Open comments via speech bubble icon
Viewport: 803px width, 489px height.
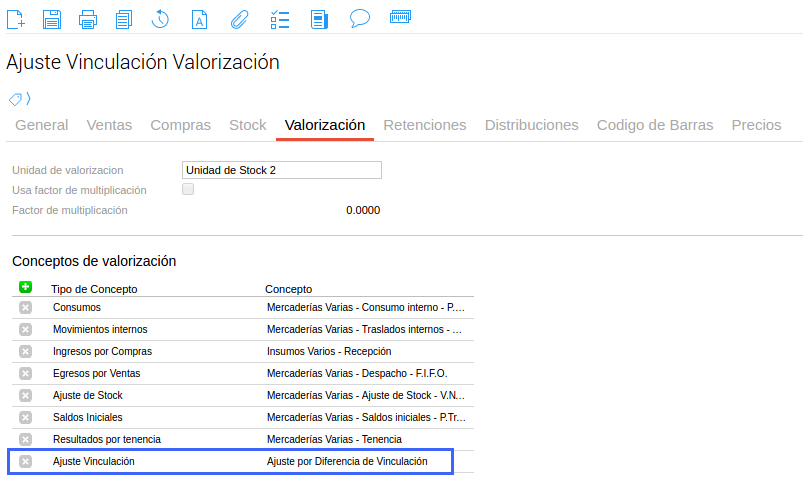360,18
